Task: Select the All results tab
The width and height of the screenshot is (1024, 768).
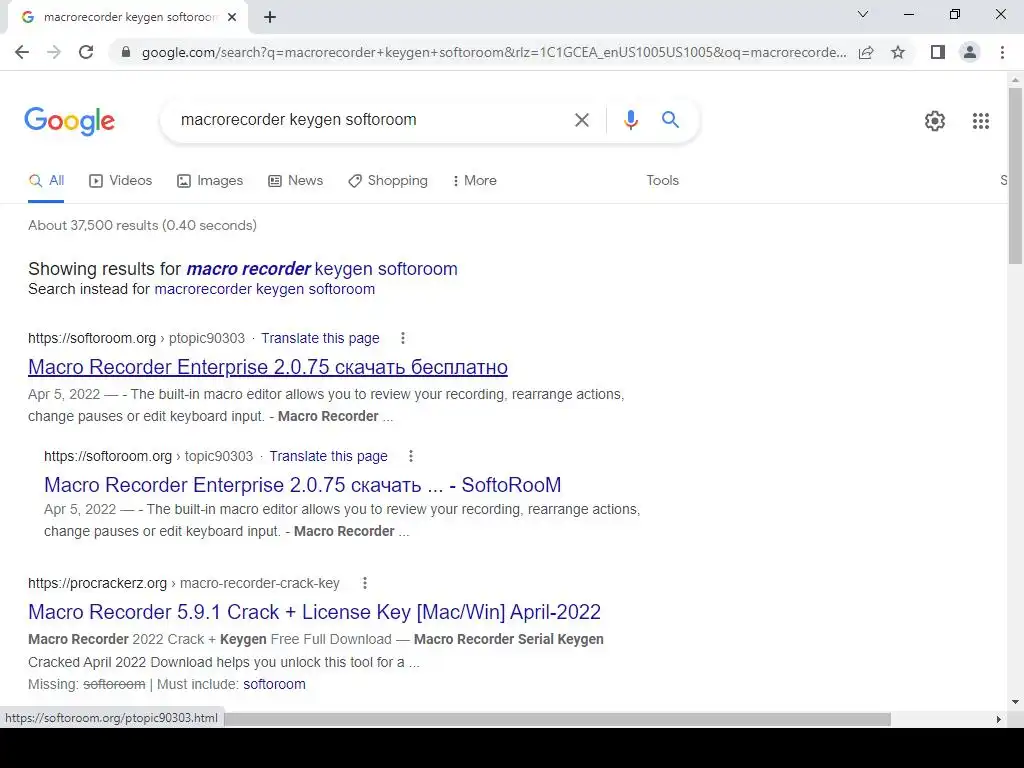Action: click(46, 181)
